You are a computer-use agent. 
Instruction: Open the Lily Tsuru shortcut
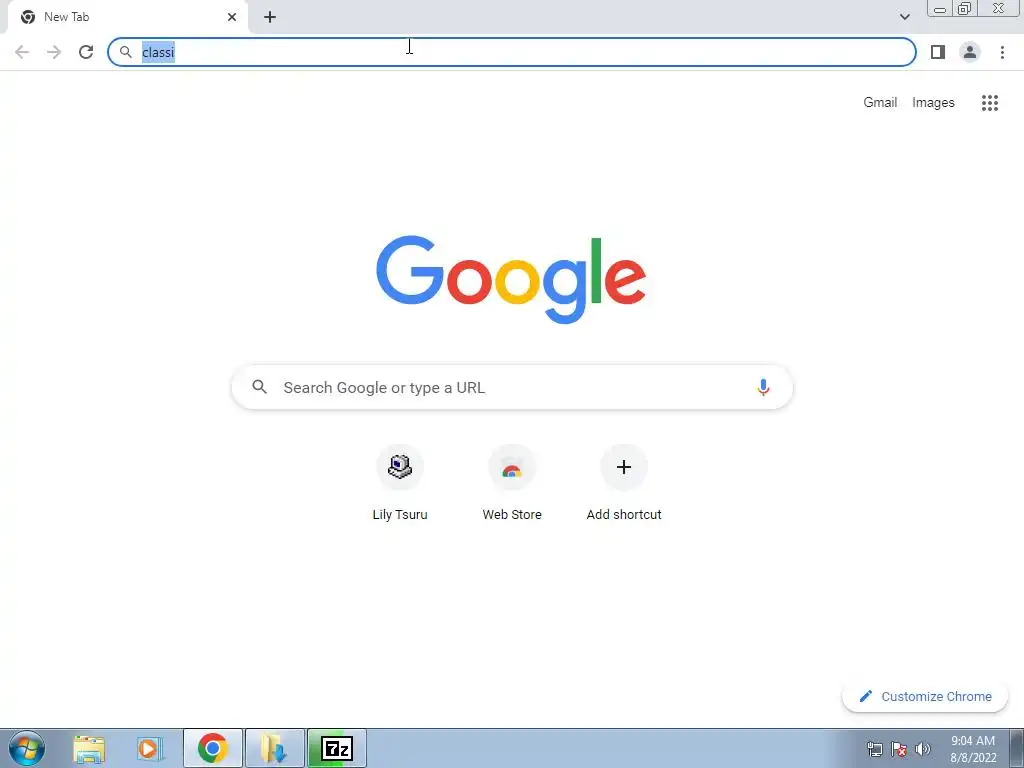coord(400,483)
